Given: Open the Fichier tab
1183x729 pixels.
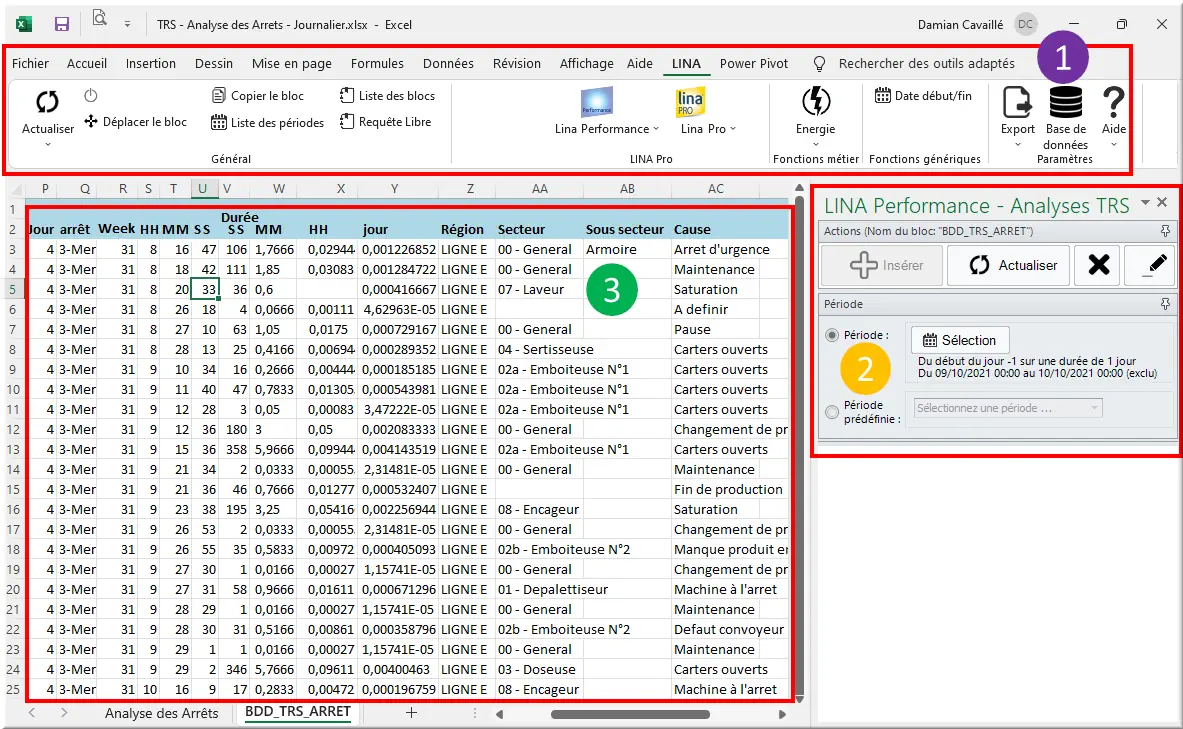Looking at the screenshot, I should [x=30, y=63].
